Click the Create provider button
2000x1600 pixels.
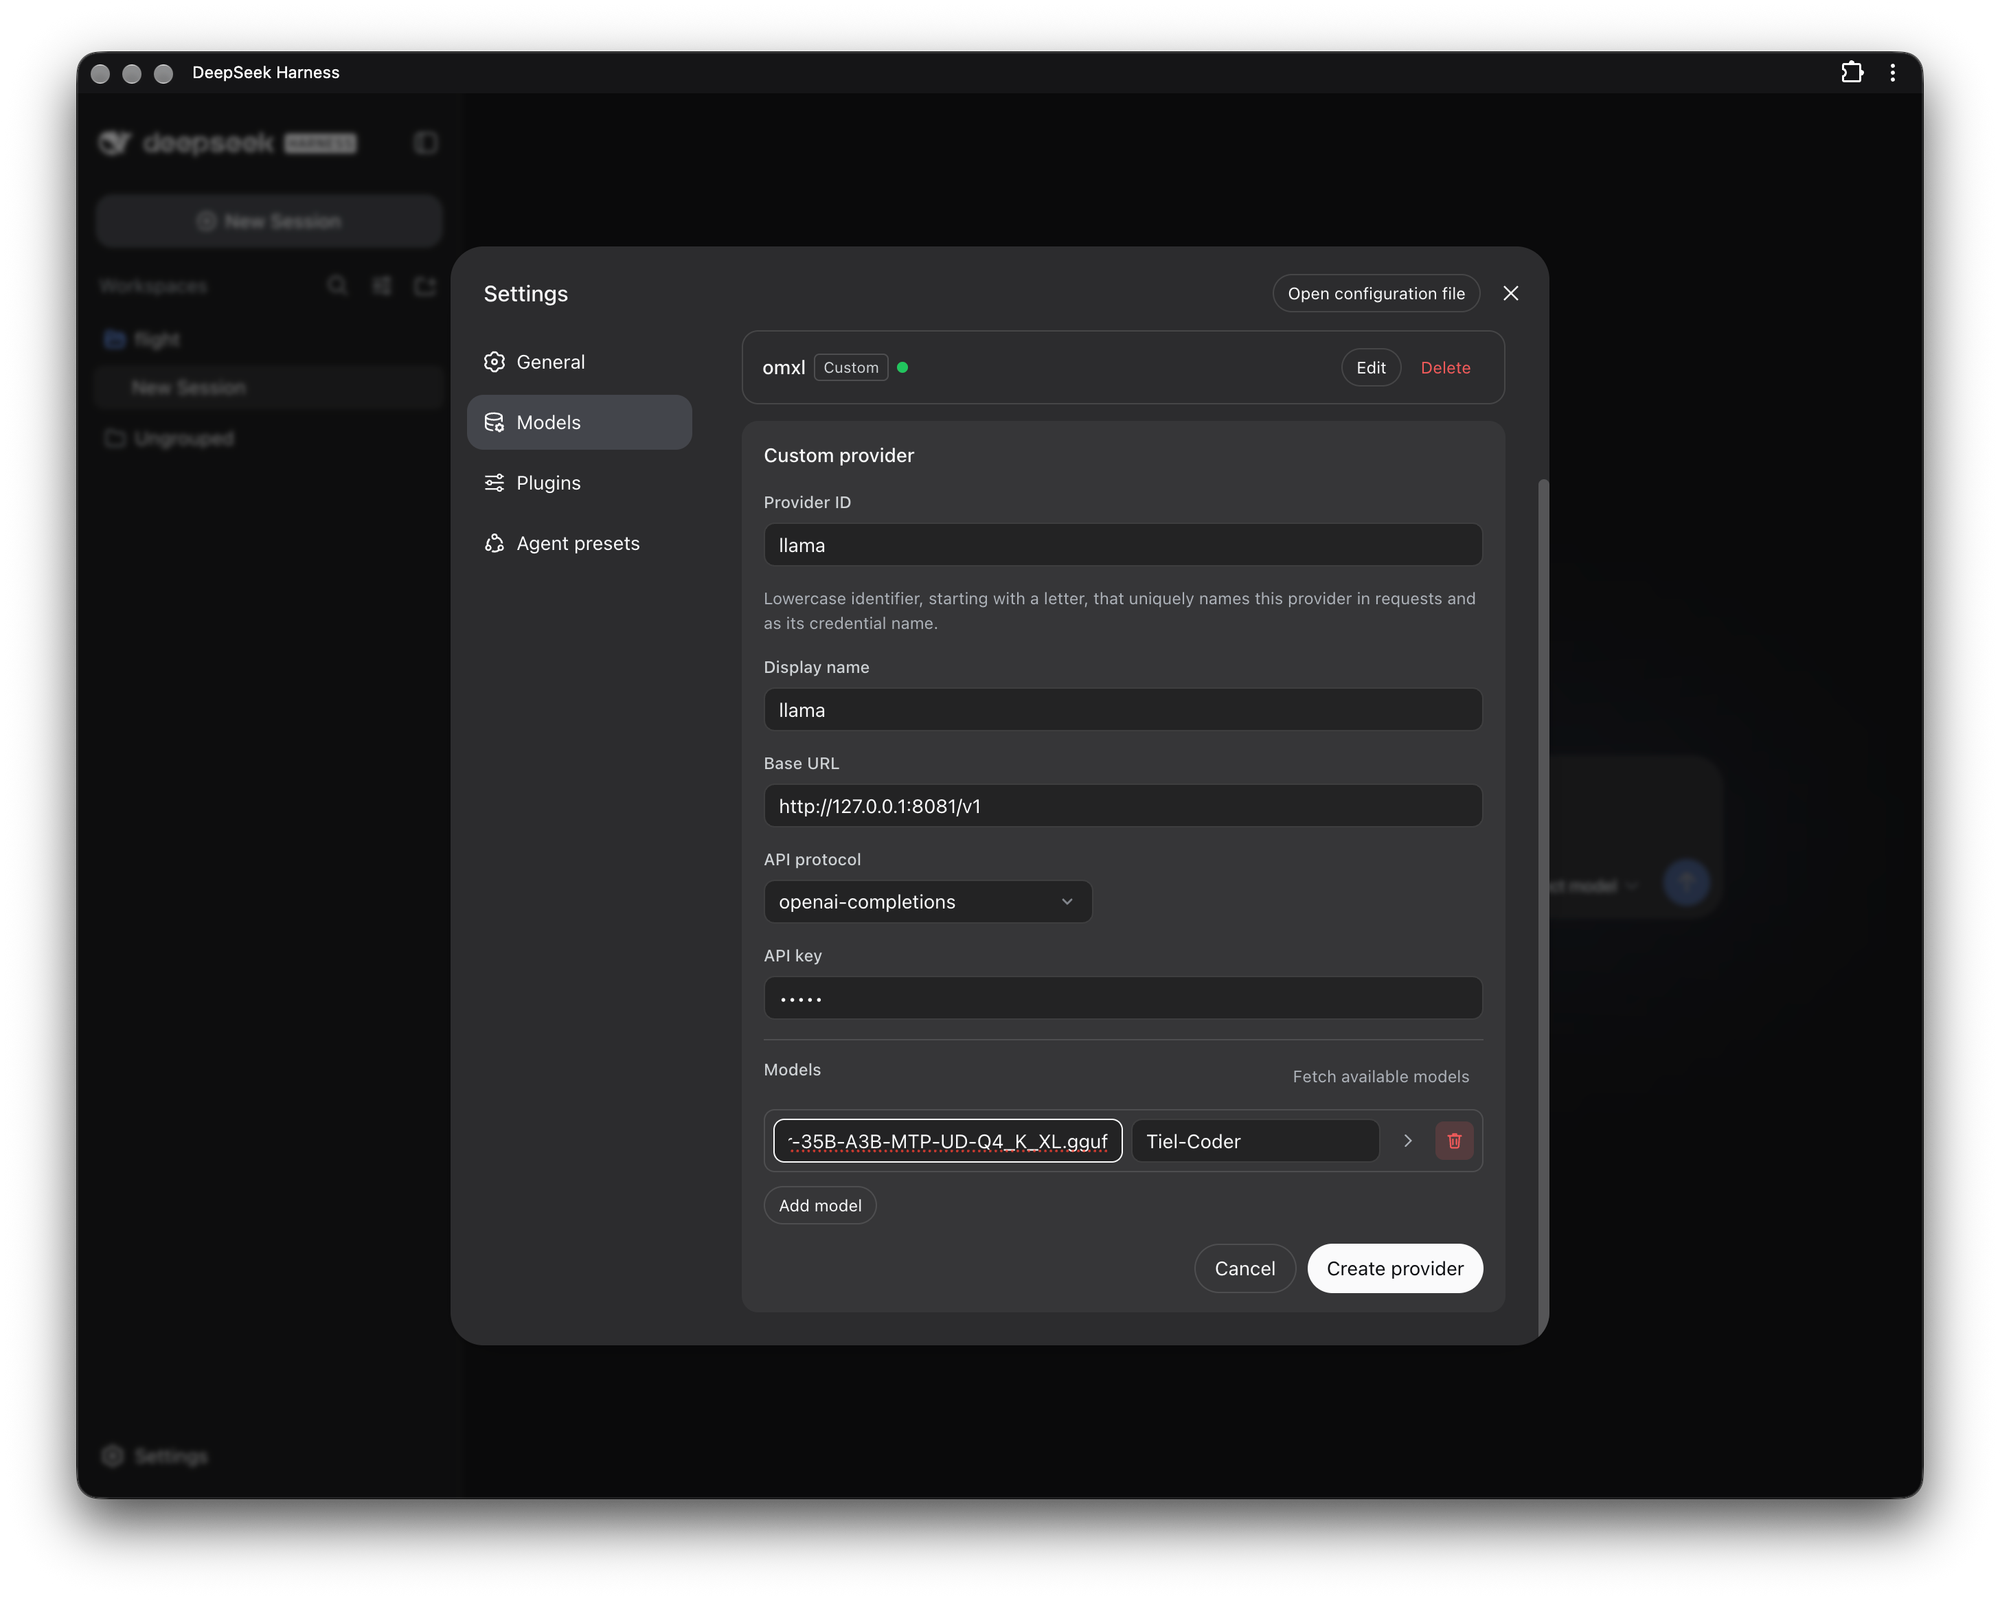(x=1395, y=1268)
